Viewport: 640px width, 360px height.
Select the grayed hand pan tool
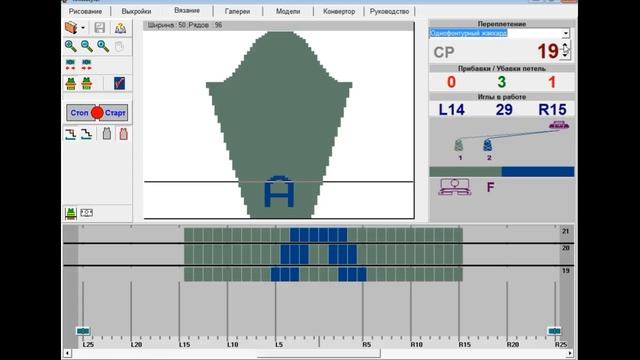click(x=119, y=47)
